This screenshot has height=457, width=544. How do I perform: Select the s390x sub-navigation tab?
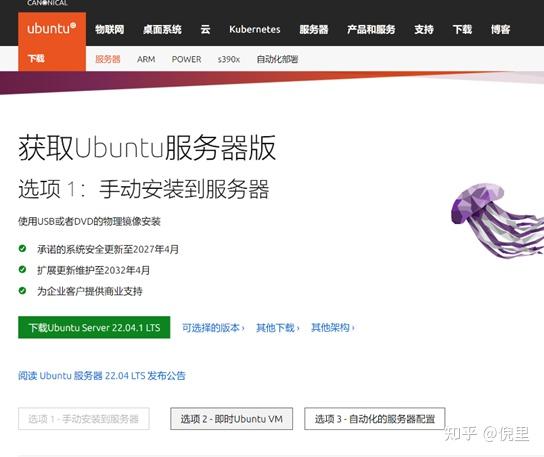click(229, 59)
